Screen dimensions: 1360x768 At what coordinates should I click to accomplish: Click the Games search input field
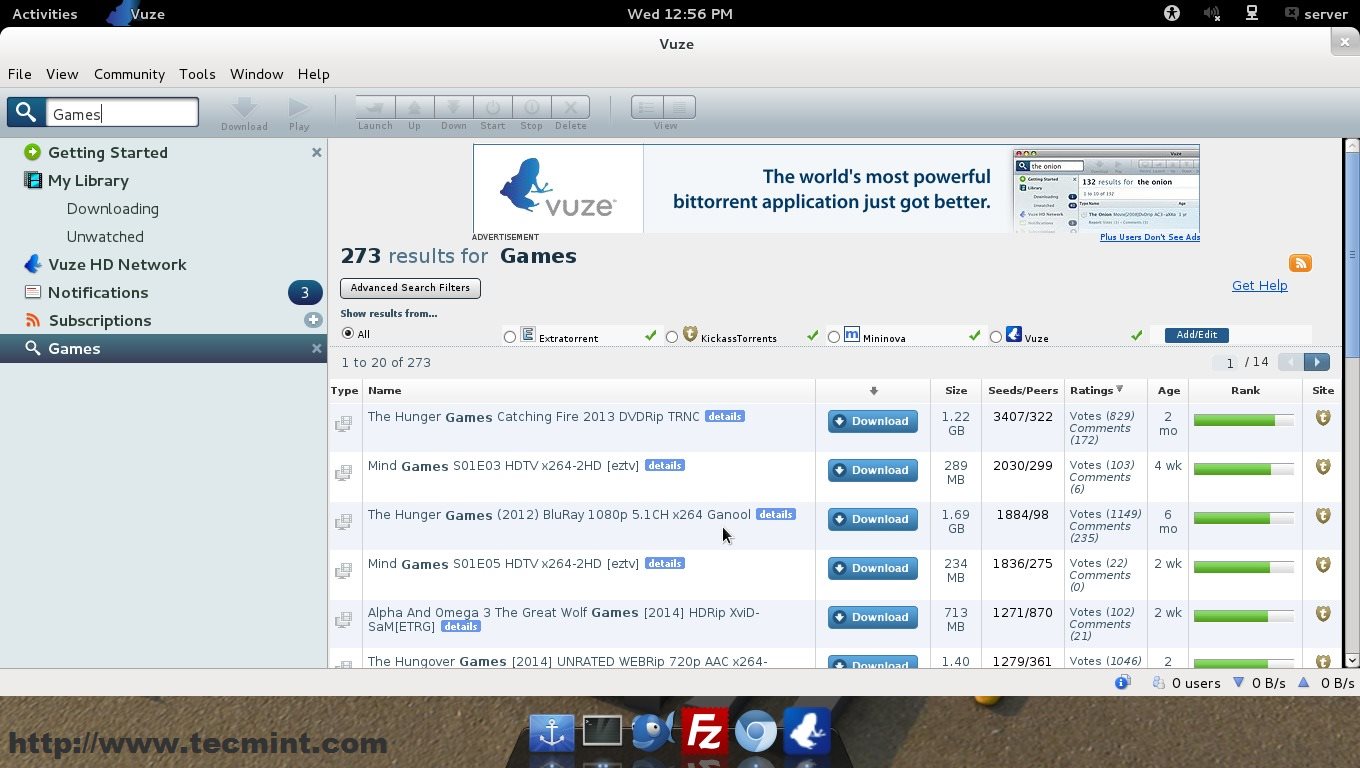pos(122,113)
